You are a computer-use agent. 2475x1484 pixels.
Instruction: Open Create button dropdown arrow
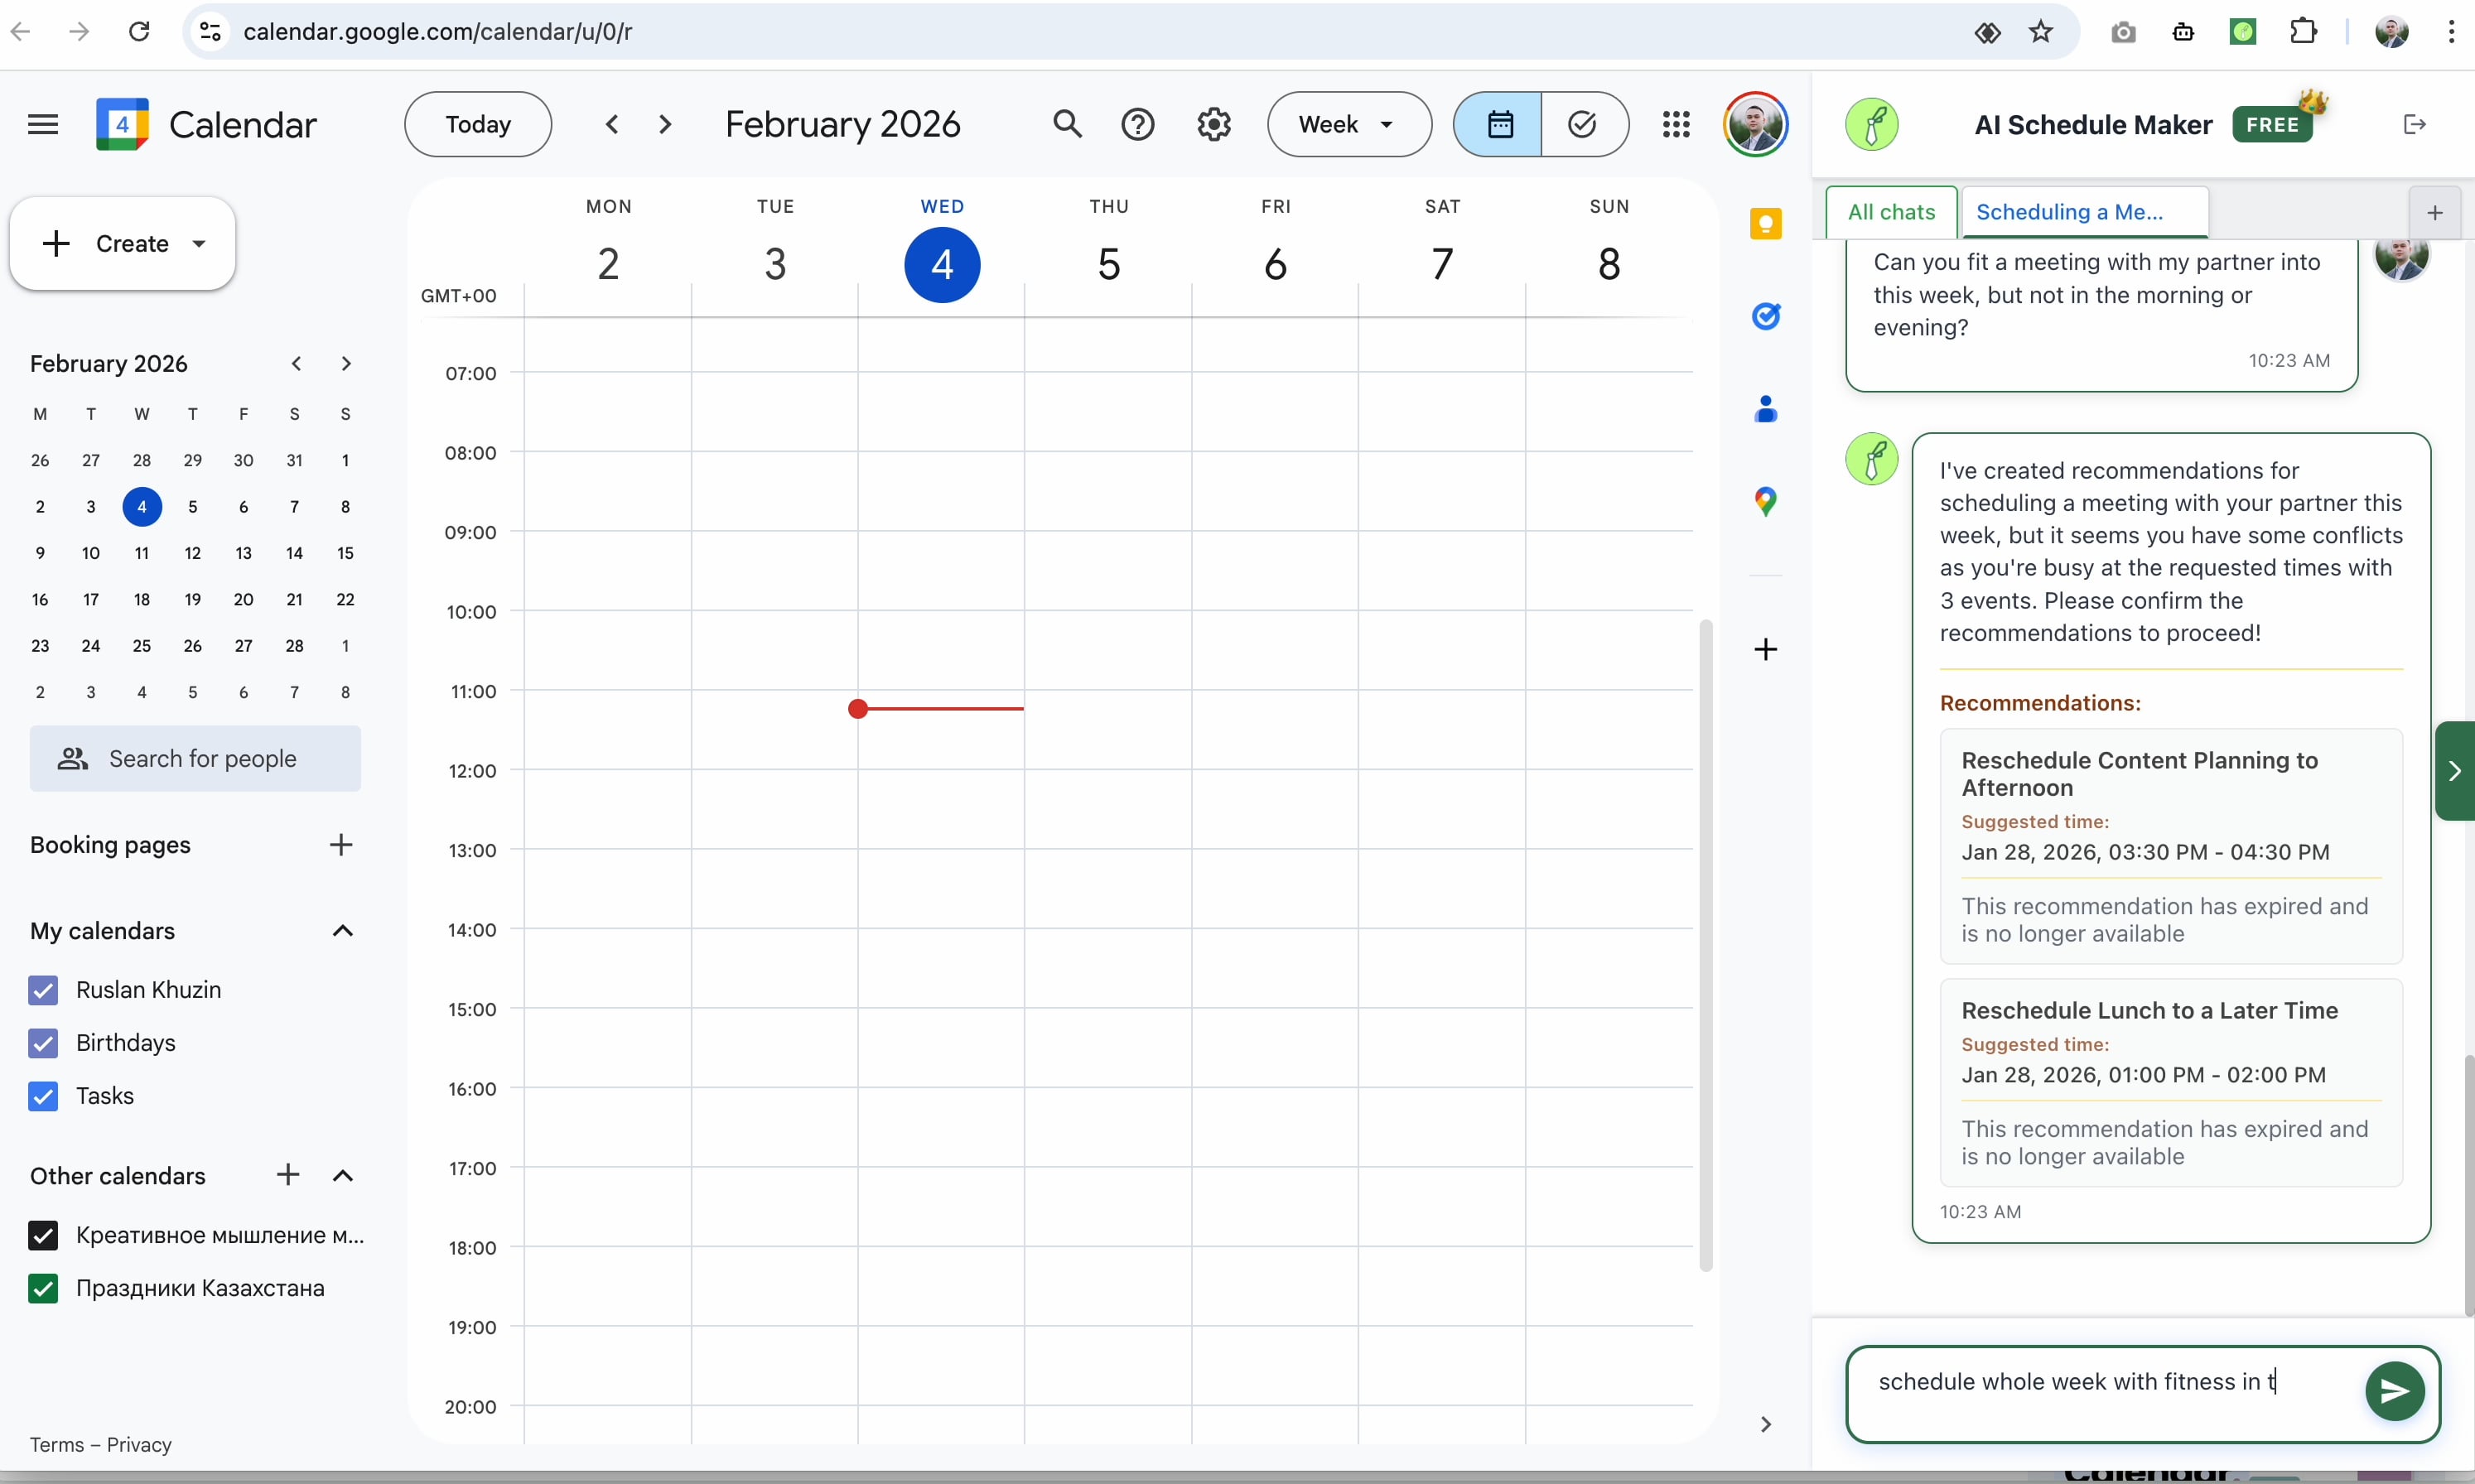pos(199,244)
